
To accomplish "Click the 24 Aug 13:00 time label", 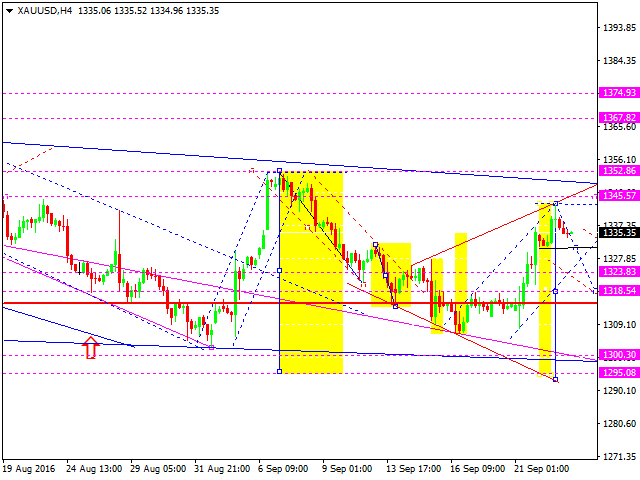I will [x=94, y=469].
